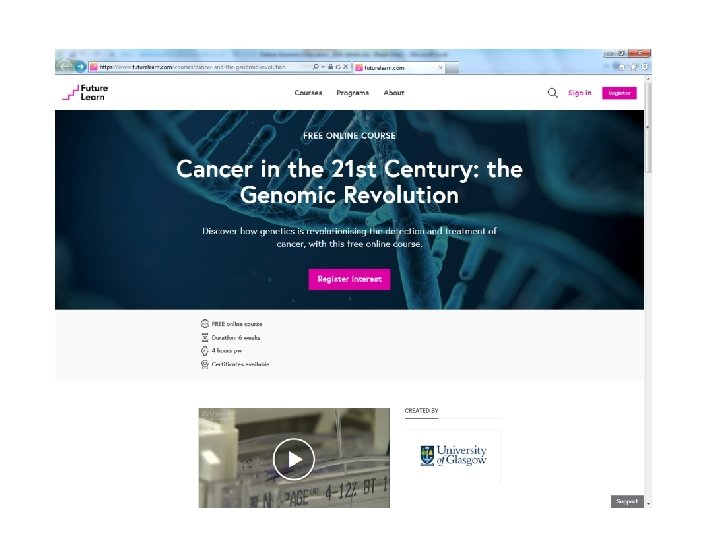The width and height of the screenshot is (720, 540).
Task: Minimize the browser window
Action: [x=609, y=54]
